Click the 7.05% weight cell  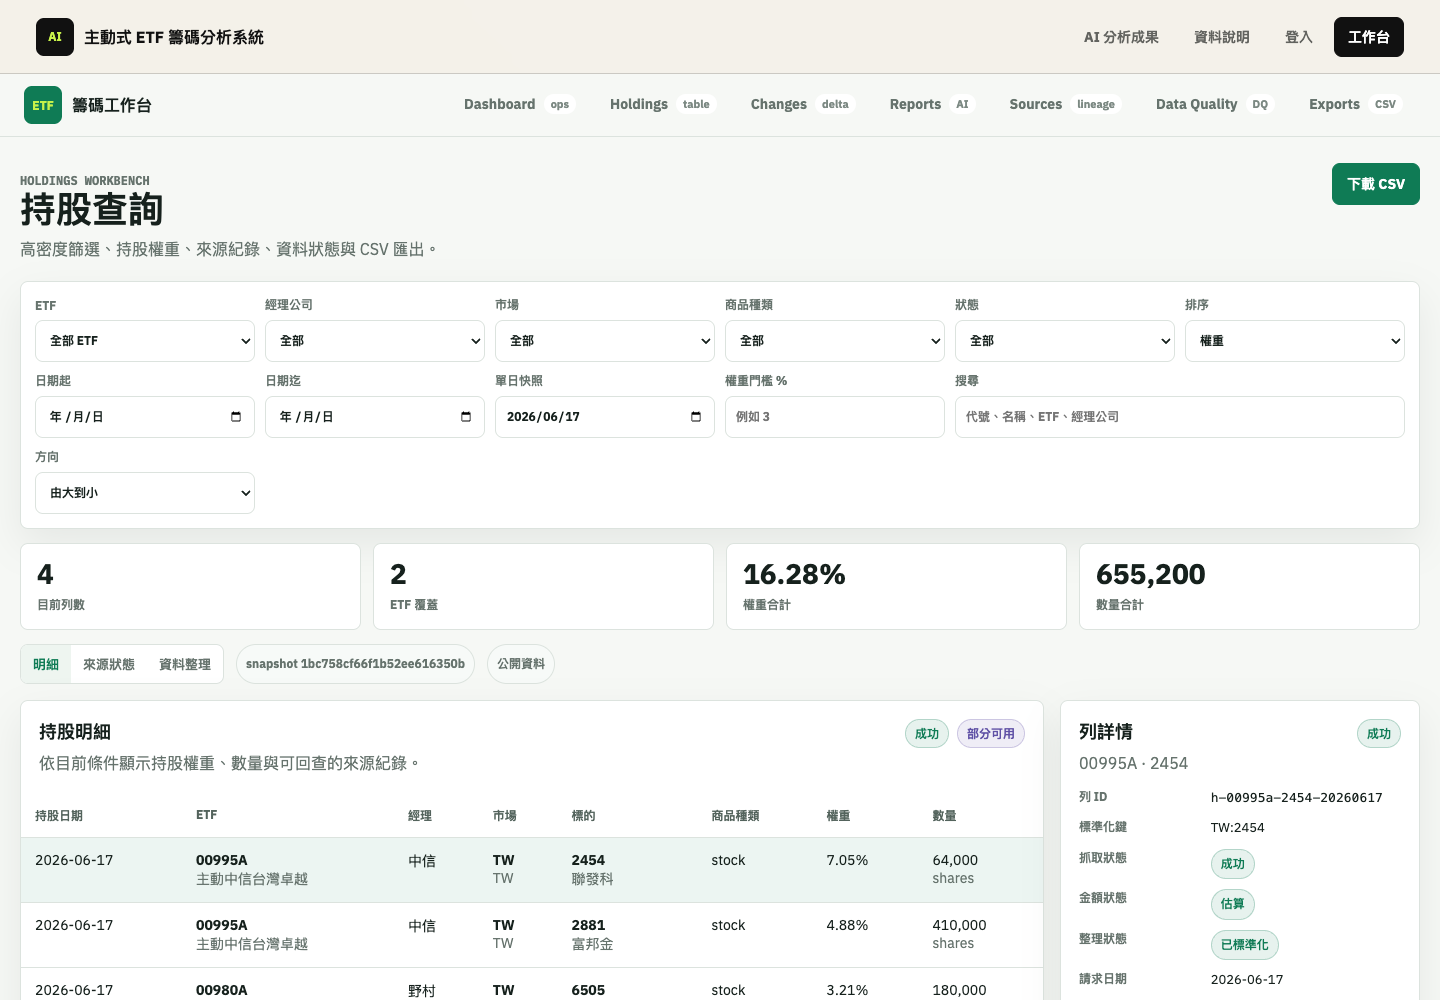pyautogui.click(x=847, y=860)
